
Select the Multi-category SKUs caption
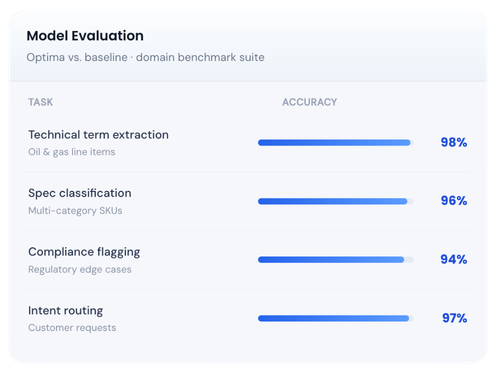(75, 211)
